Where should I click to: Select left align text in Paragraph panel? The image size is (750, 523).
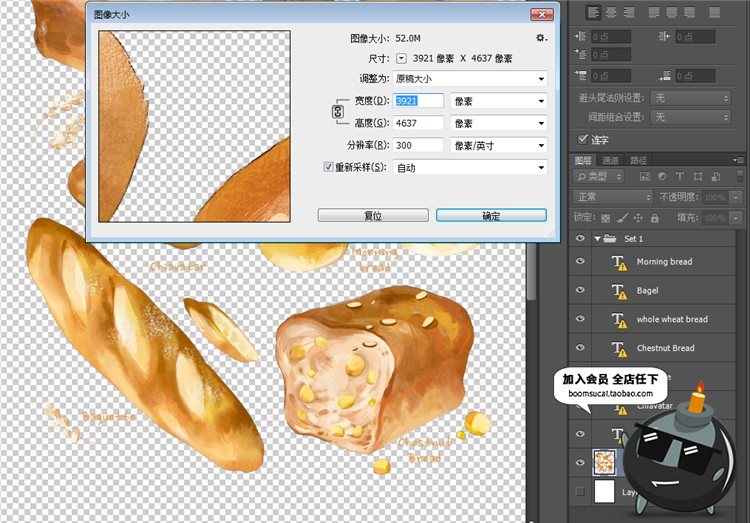[x=593, y=12]
